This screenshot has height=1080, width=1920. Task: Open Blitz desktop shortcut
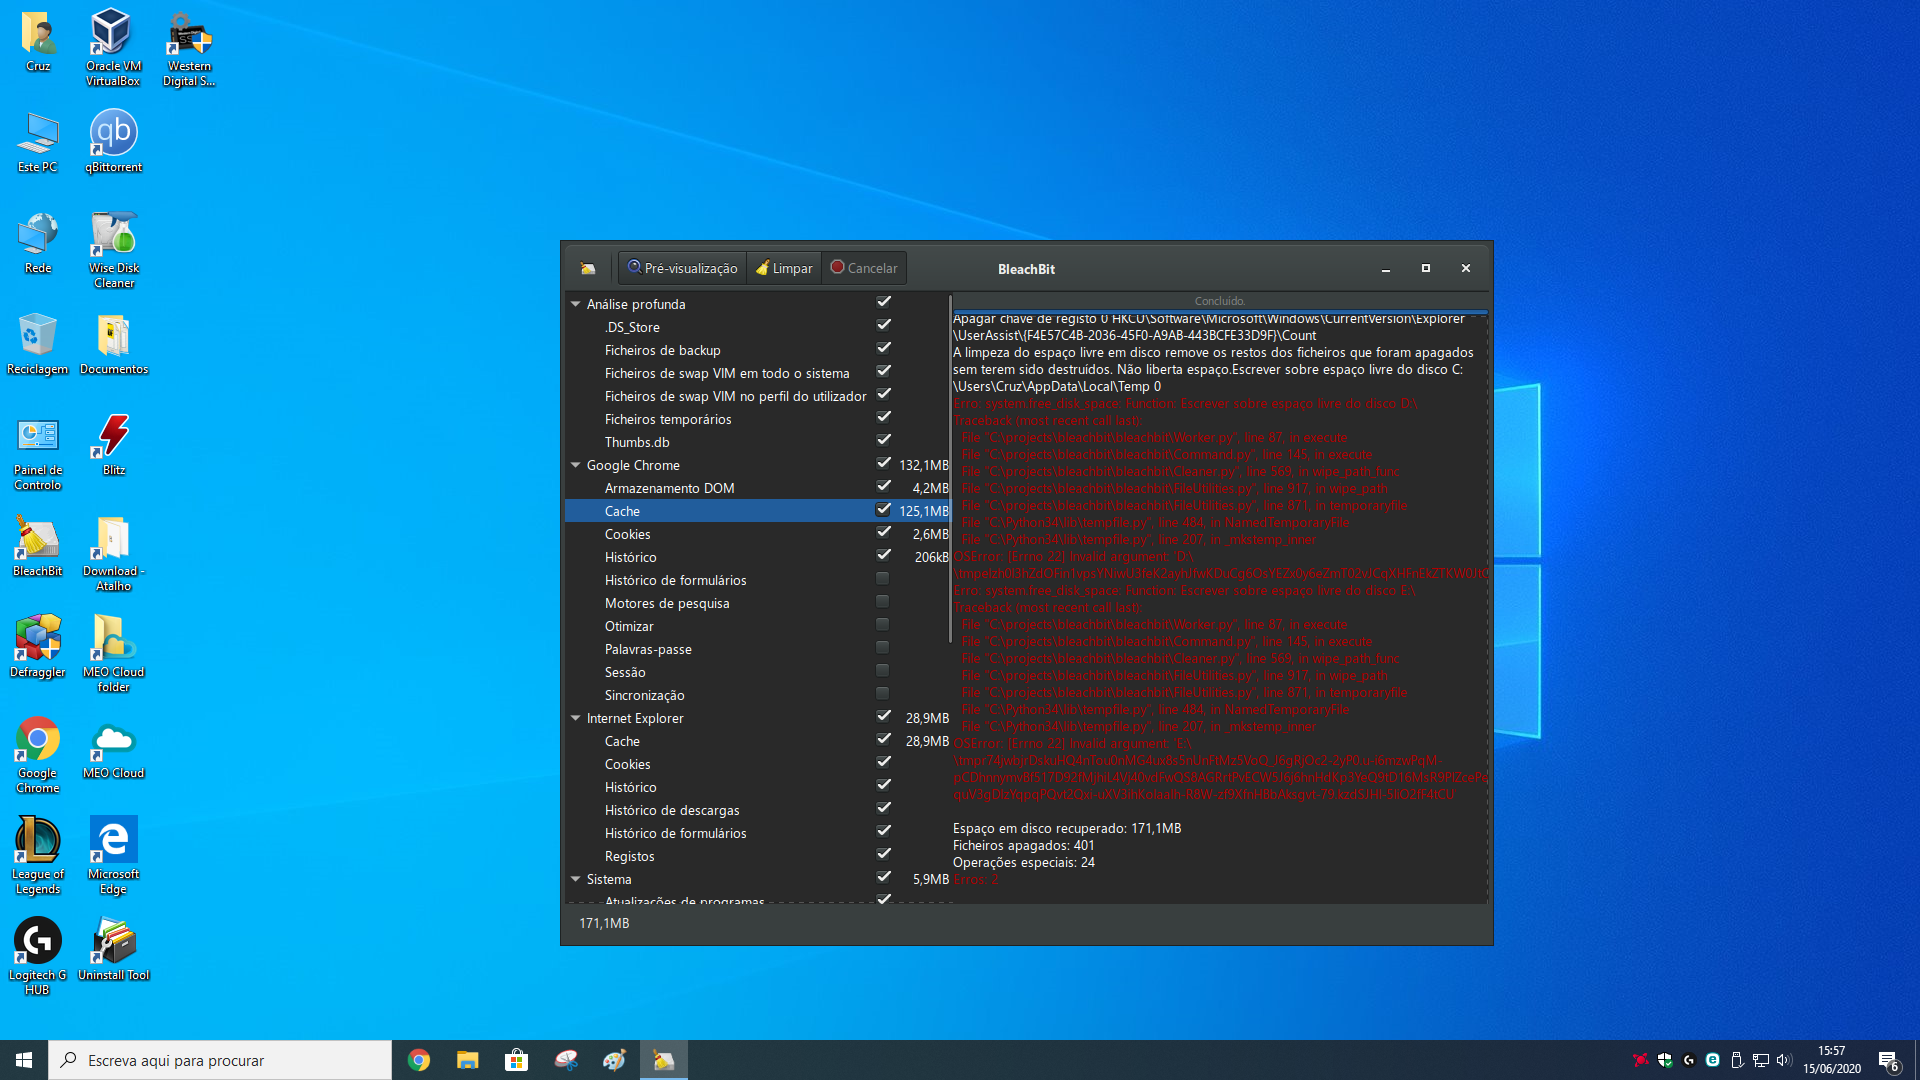pos(114,444)
